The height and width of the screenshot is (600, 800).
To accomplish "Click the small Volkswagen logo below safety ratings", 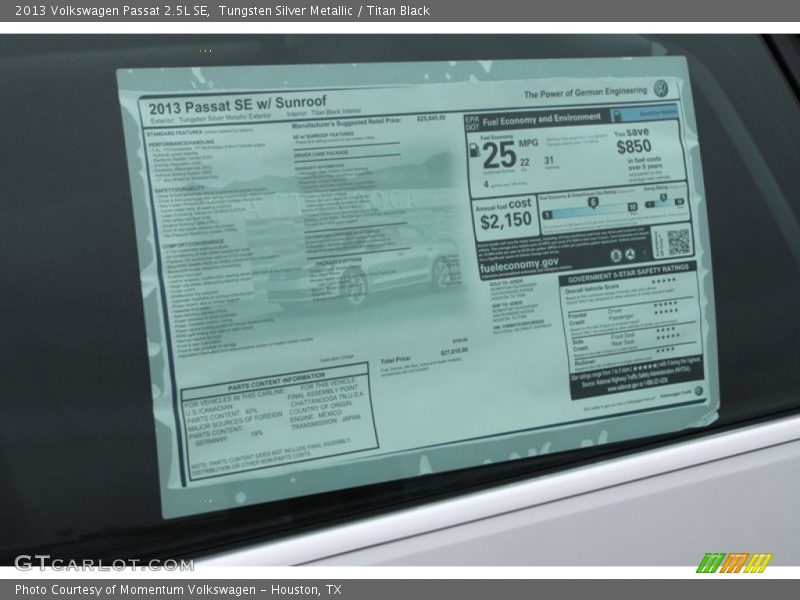I will click(698, 392).
